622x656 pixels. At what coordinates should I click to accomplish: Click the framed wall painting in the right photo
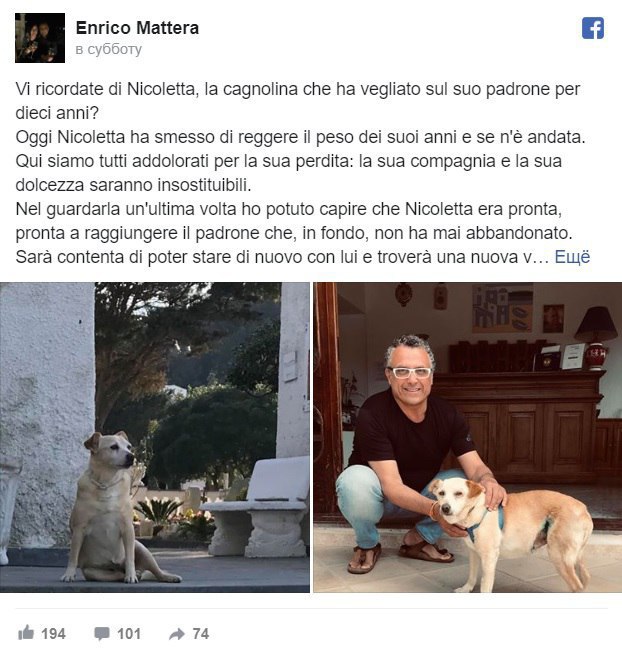[x=502, y=308]
